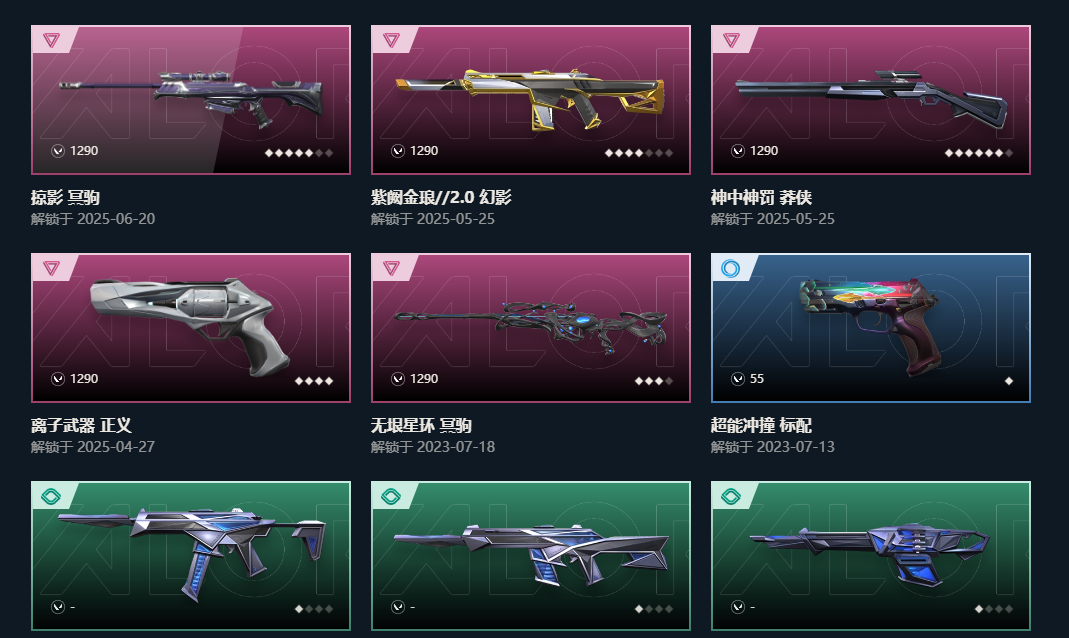The height and width of the screenshot is (638, 1069).
Task: Click the blue circular tier icon on 超能冲撞 card
Action: [730, 269]
